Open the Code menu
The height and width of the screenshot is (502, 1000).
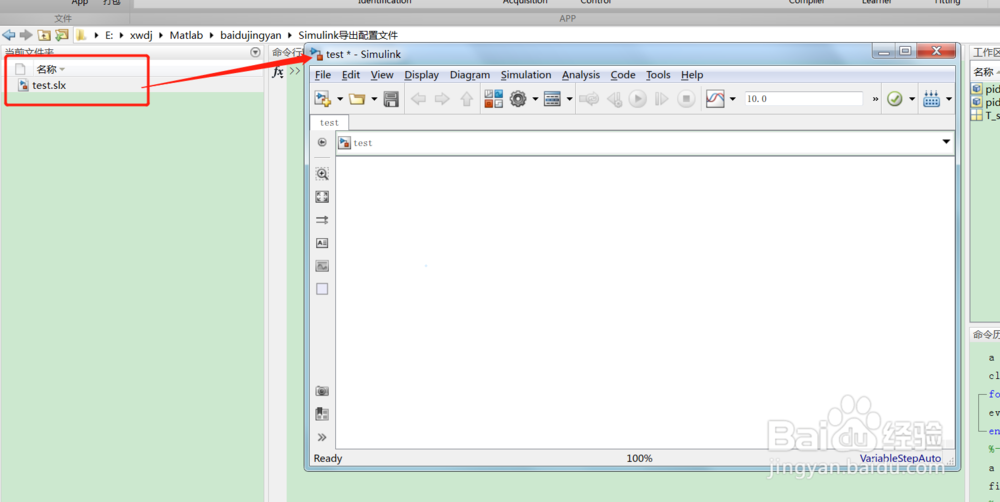[623, 75]
